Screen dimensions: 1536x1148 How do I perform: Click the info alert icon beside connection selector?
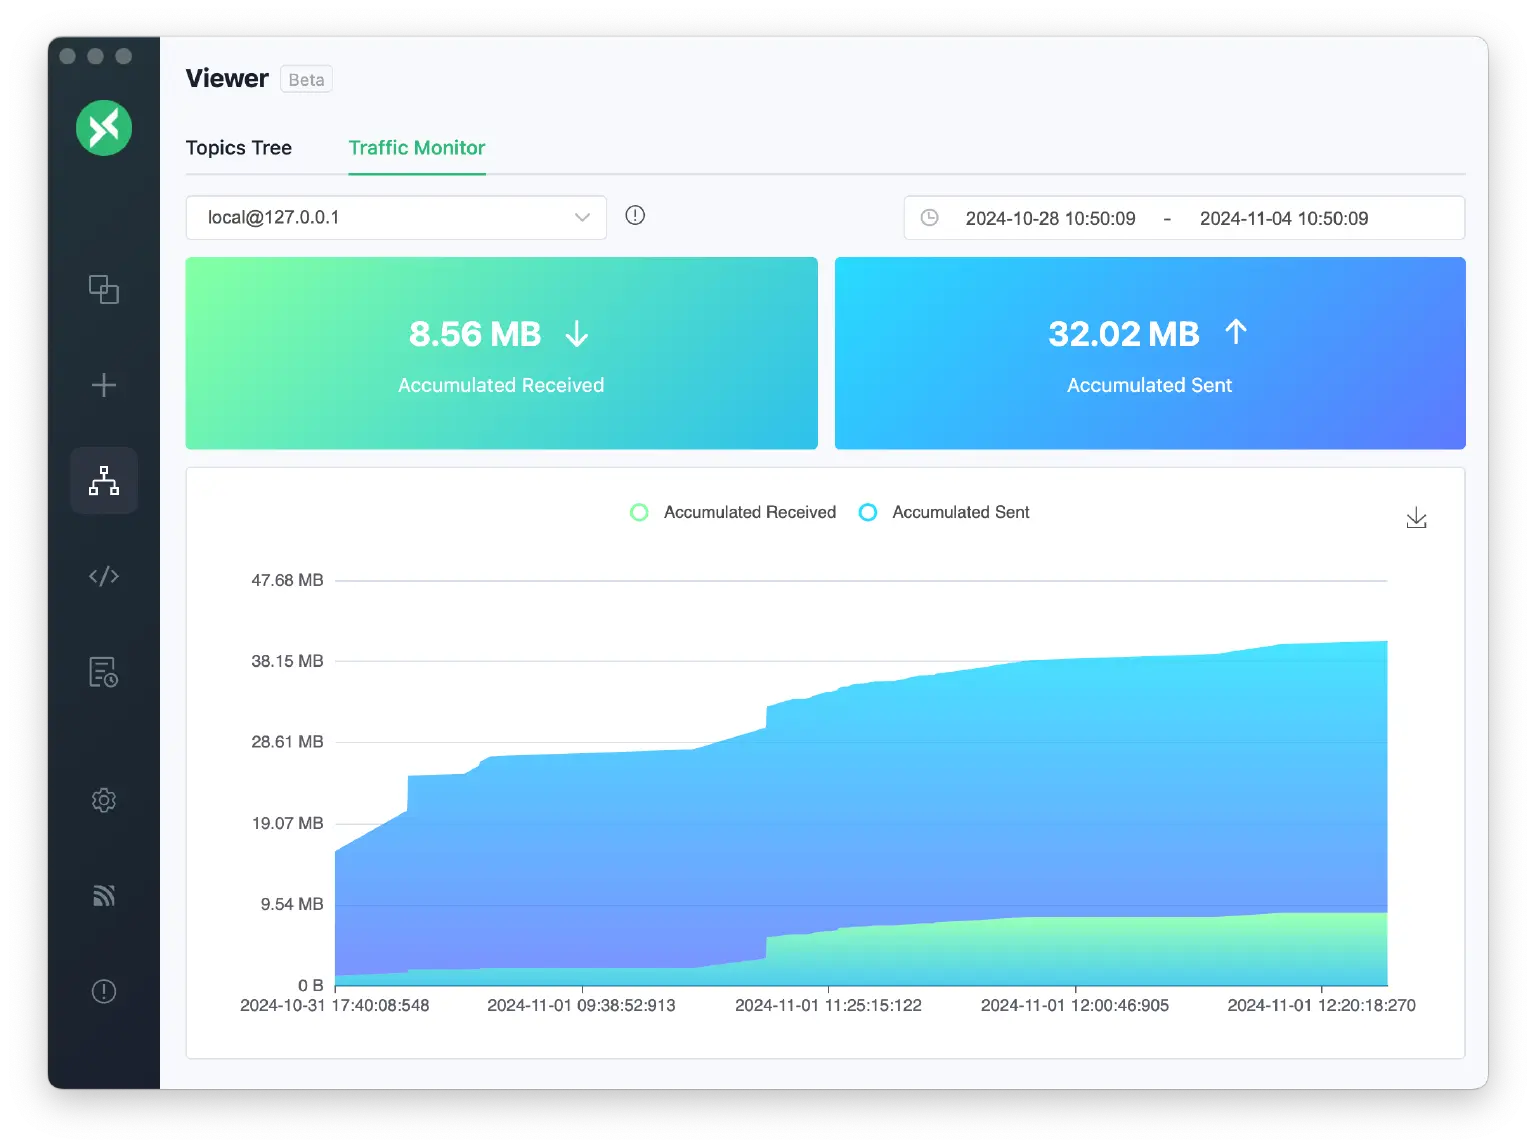pos(635,216)
